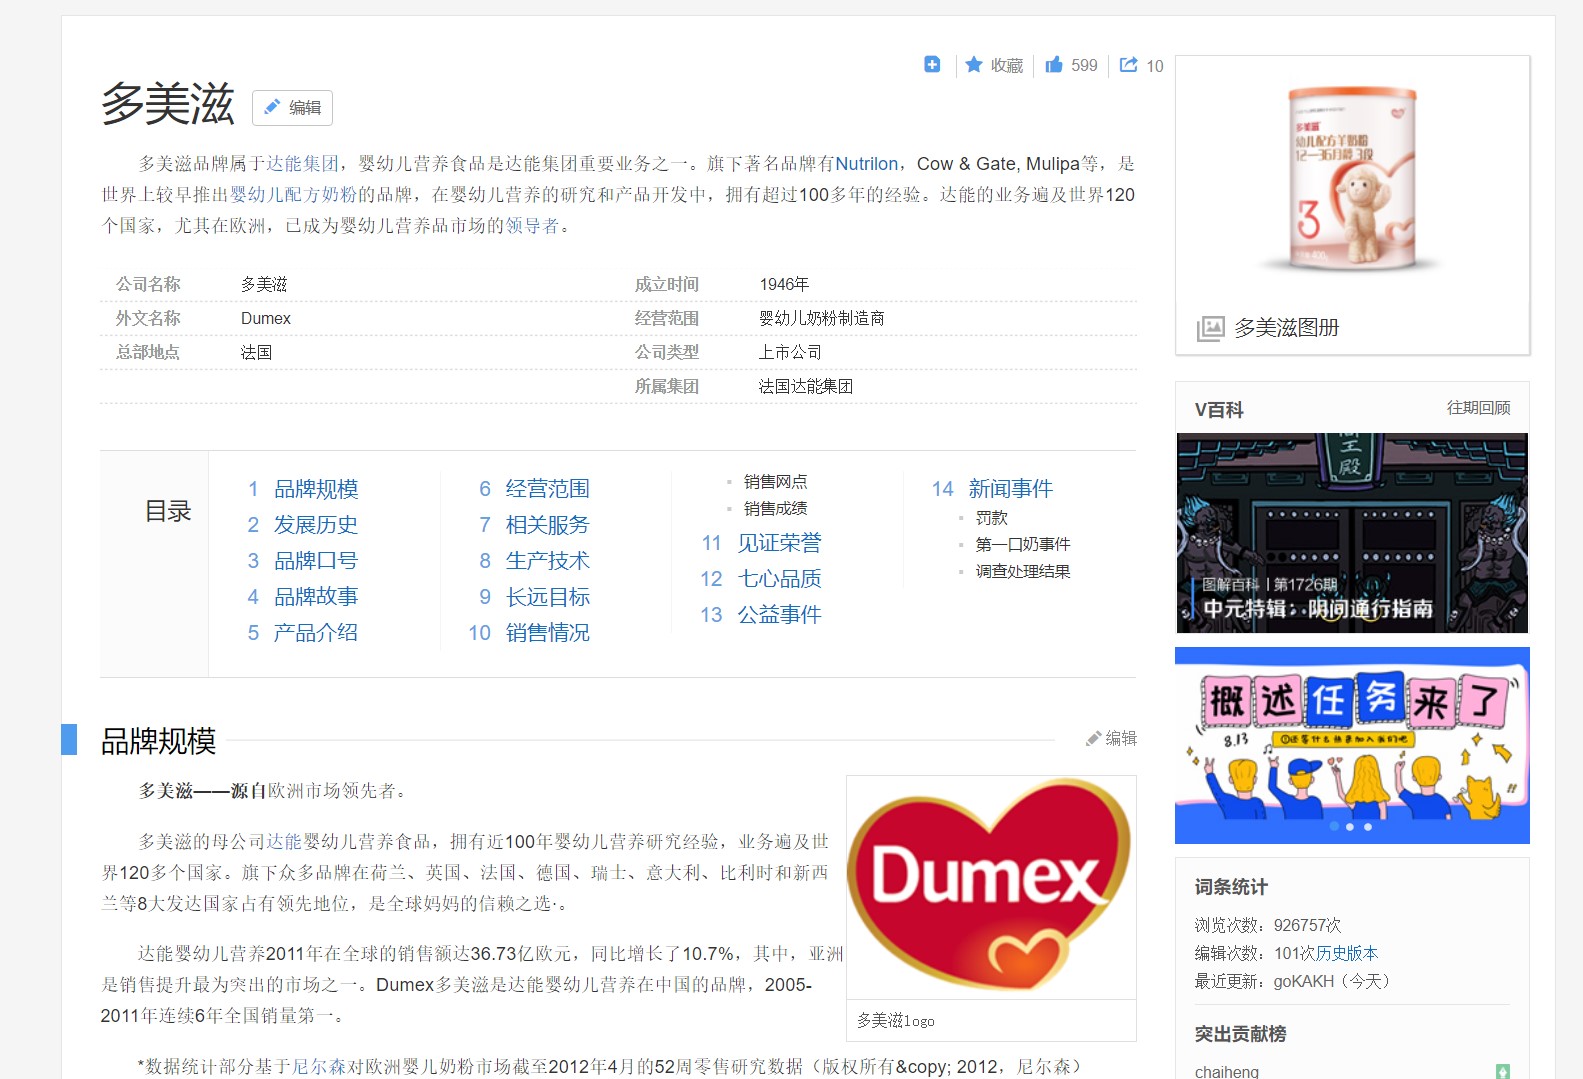Click the blue plus icon near 收藏
1583x1079 pixels.
click(x=932, y=65)
